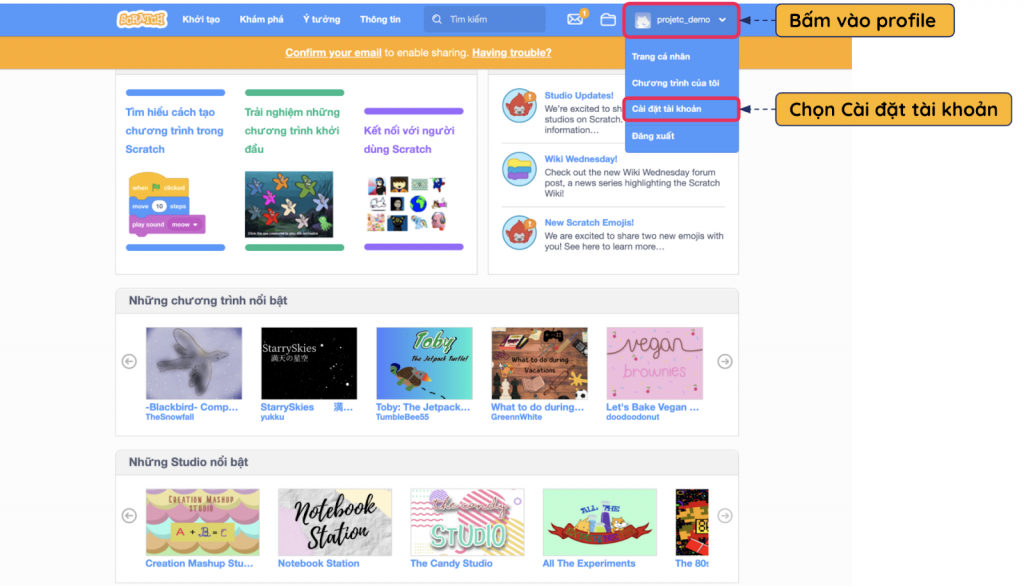Open the New Scratch Emojis! news title

click(589, 223)
